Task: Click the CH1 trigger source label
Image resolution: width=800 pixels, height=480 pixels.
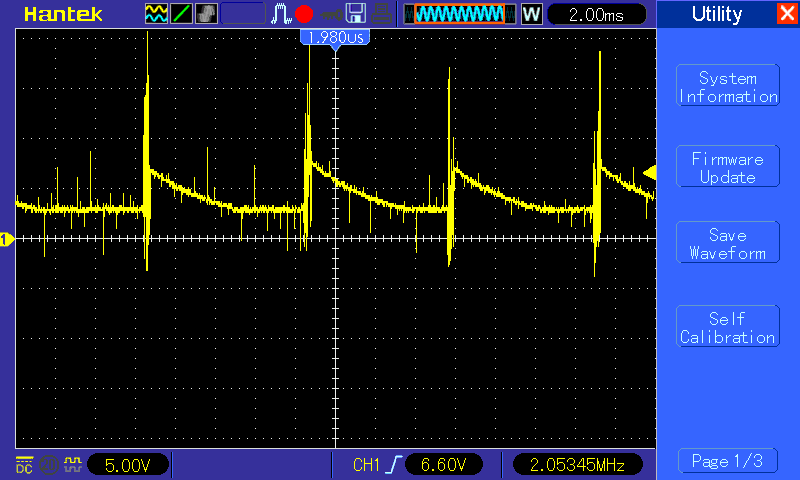Action: click(366, 465)
